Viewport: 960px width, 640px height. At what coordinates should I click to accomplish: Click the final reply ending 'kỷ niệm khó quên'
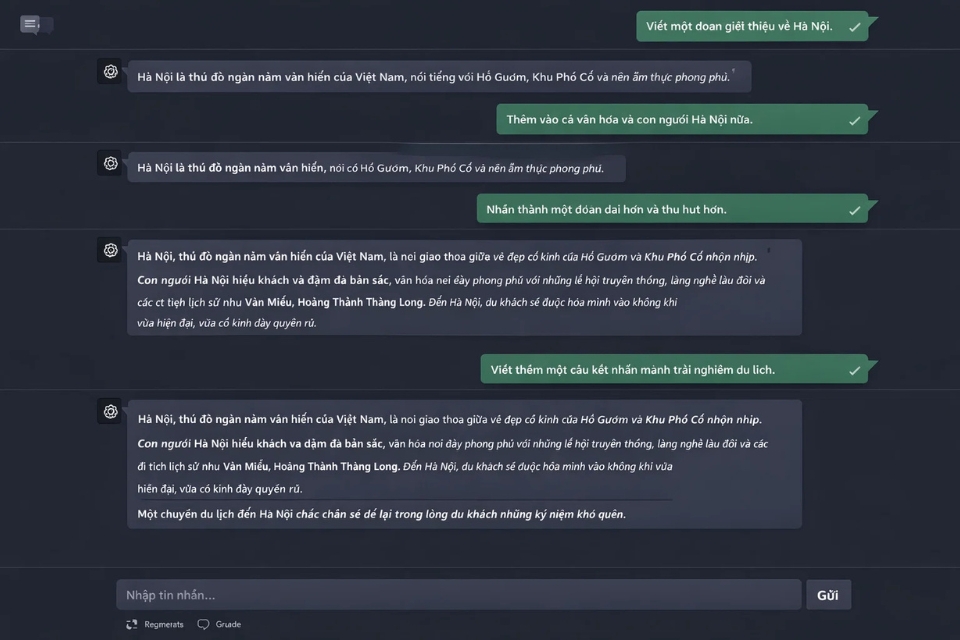pos(464,464)
